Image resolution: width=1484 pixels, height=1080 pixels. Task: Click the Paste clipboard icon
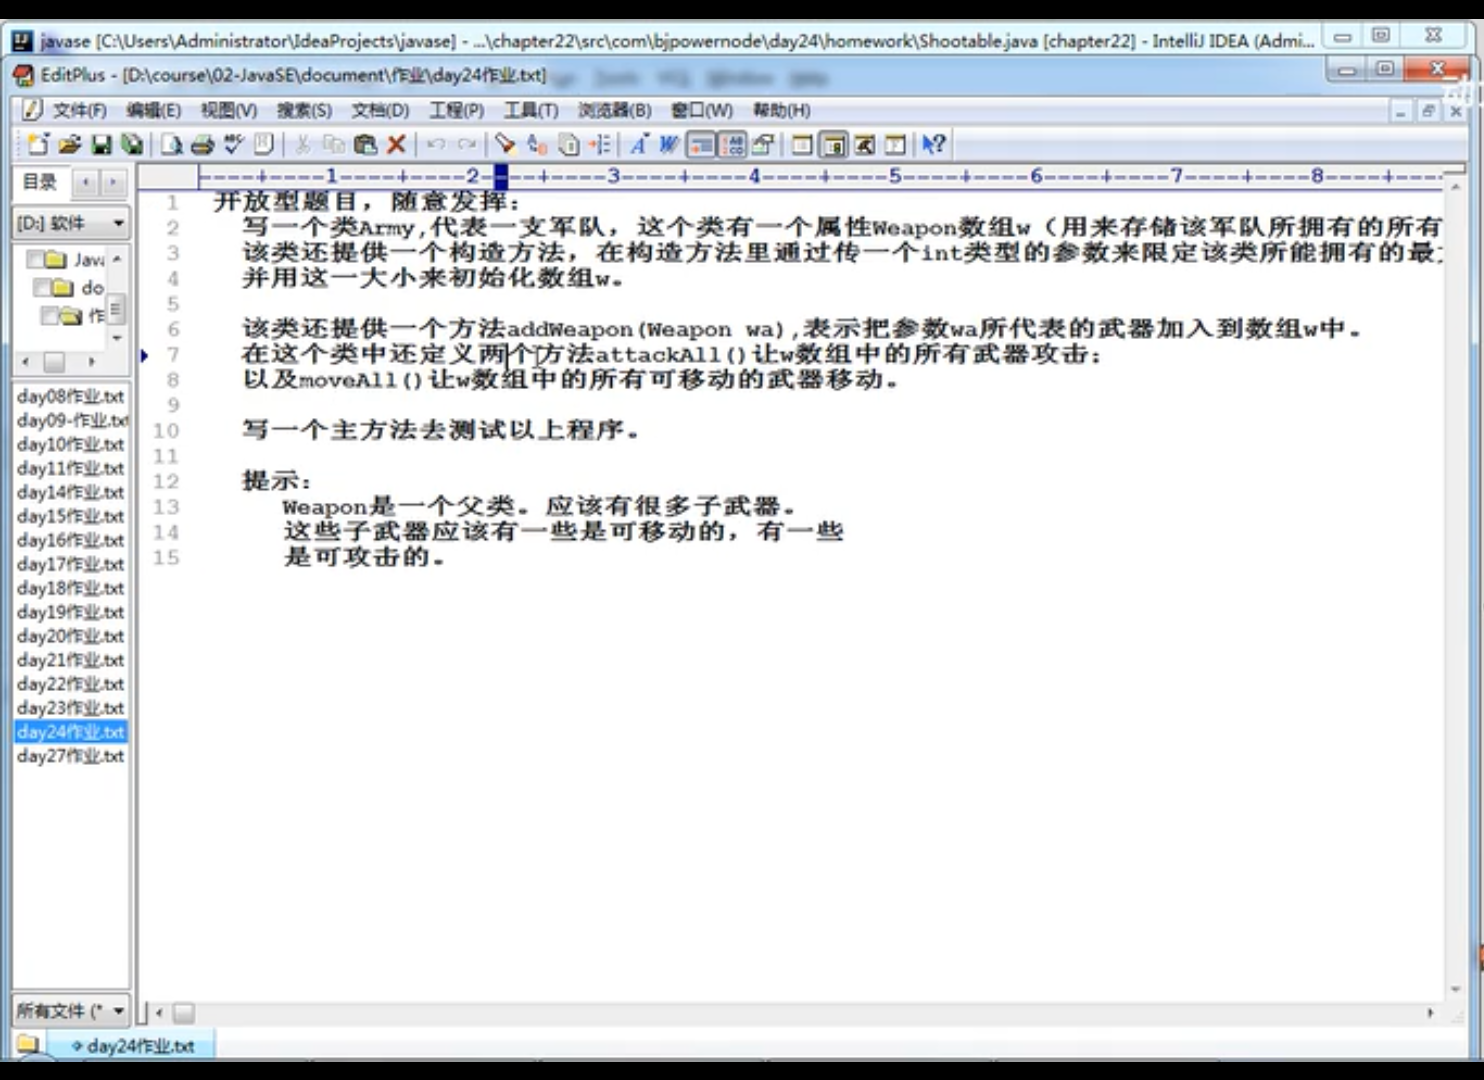coord(365,145)
